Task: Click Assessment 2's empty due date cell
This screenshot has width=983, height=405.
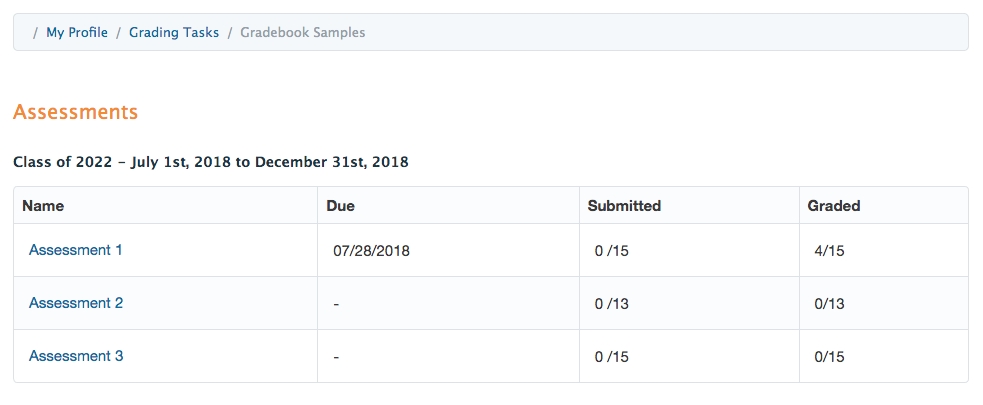Action: pos(337,304)
